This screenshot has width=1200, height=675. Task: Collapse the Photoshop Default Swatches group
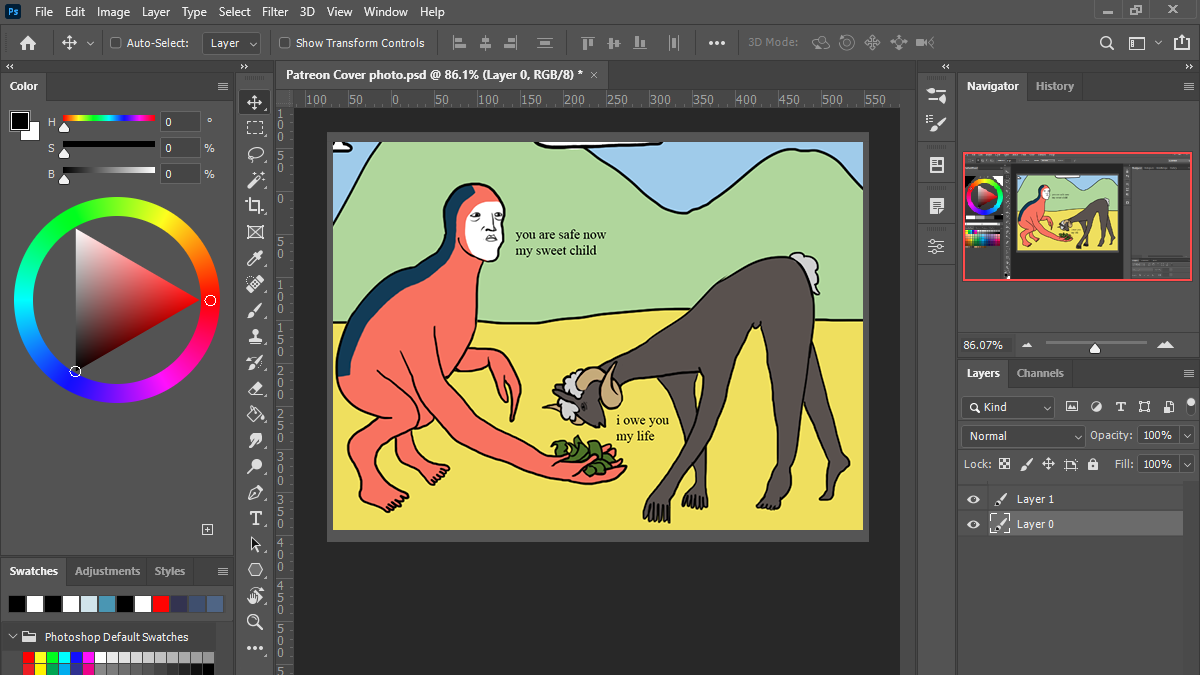11,637
